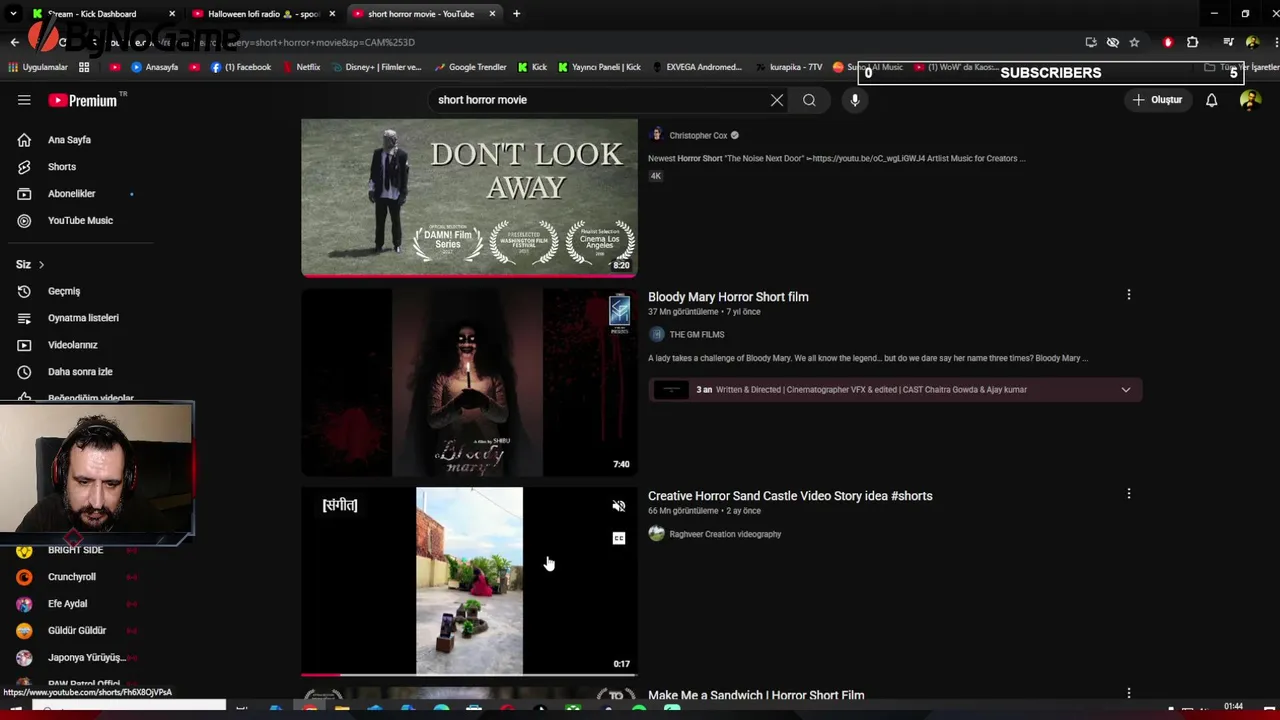Screen dimensions: 1280x720
Task: Close the Halloween lofi radio tab
Action: 332,14
